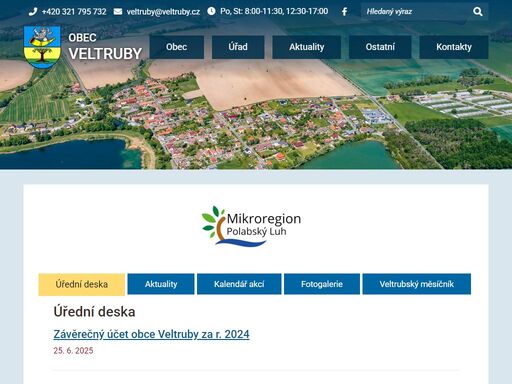Open Závěrečný účet obce Veltruby link

(151, 334)
